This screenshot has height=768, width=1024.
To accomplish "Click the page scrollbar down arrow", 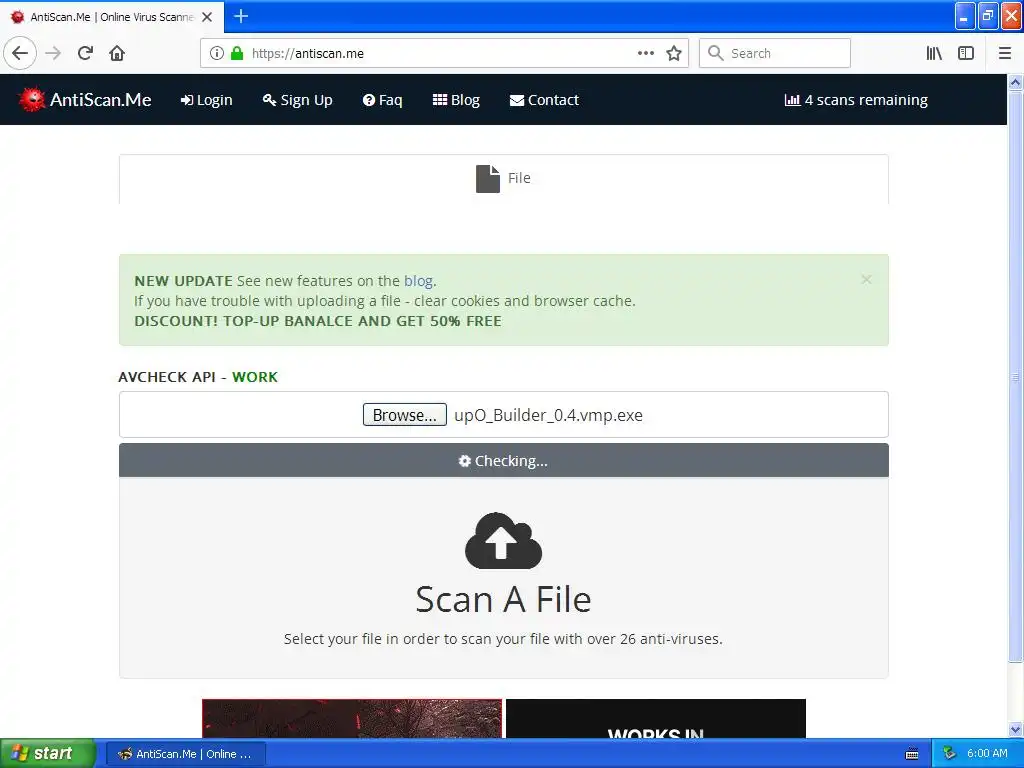I will [1015, 729].
